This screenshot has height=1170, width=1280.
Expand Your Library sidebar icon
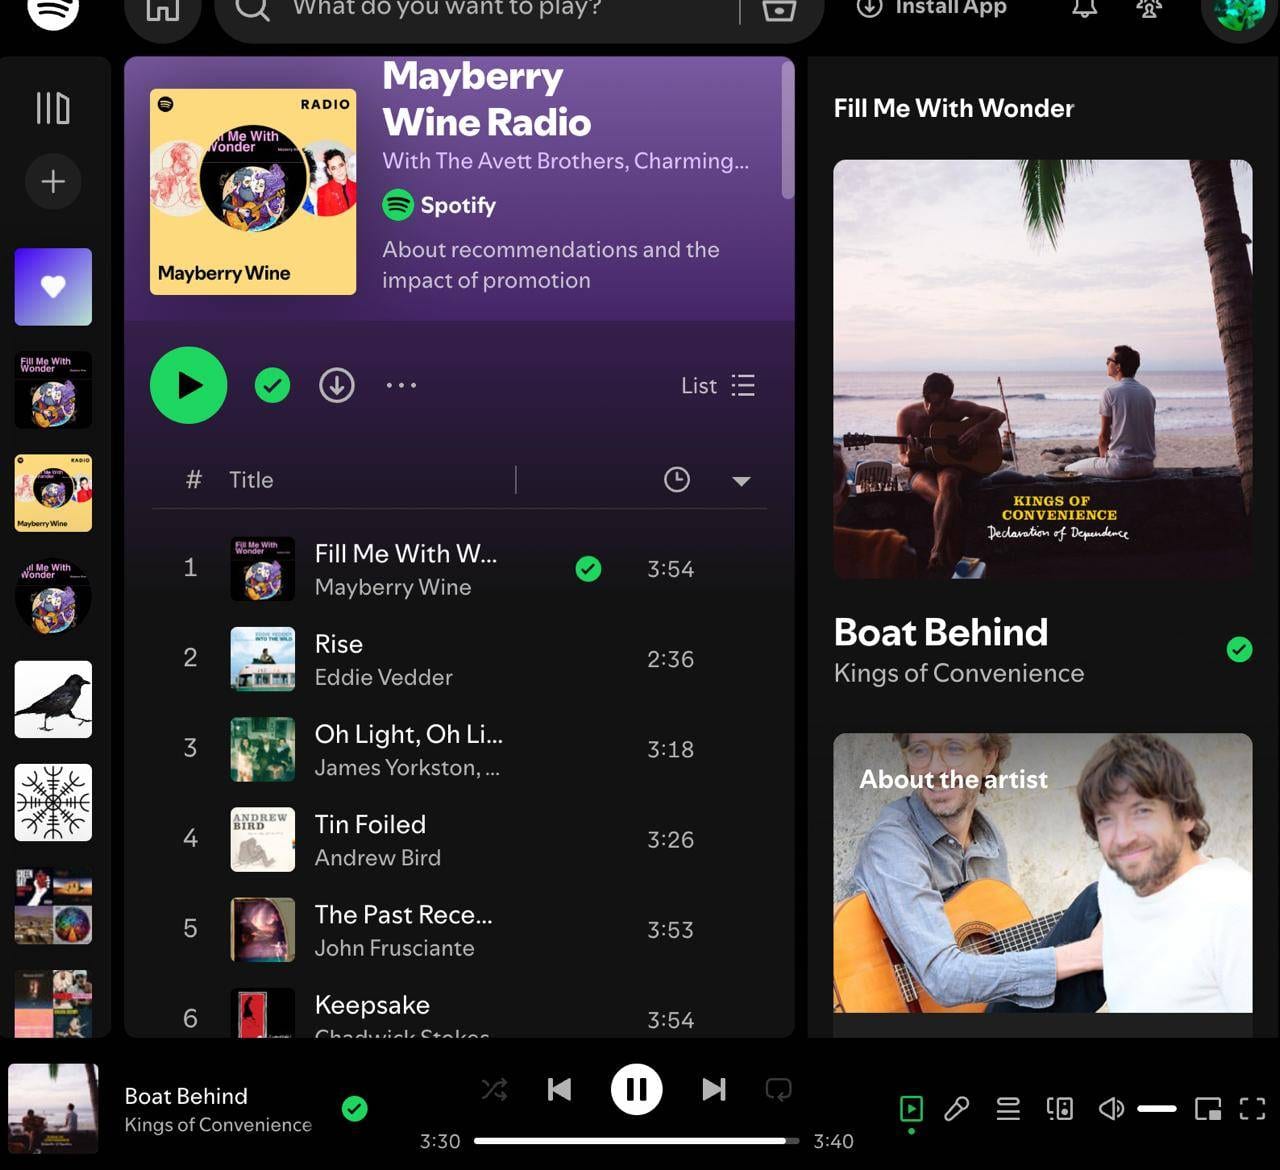coord(53,108)
